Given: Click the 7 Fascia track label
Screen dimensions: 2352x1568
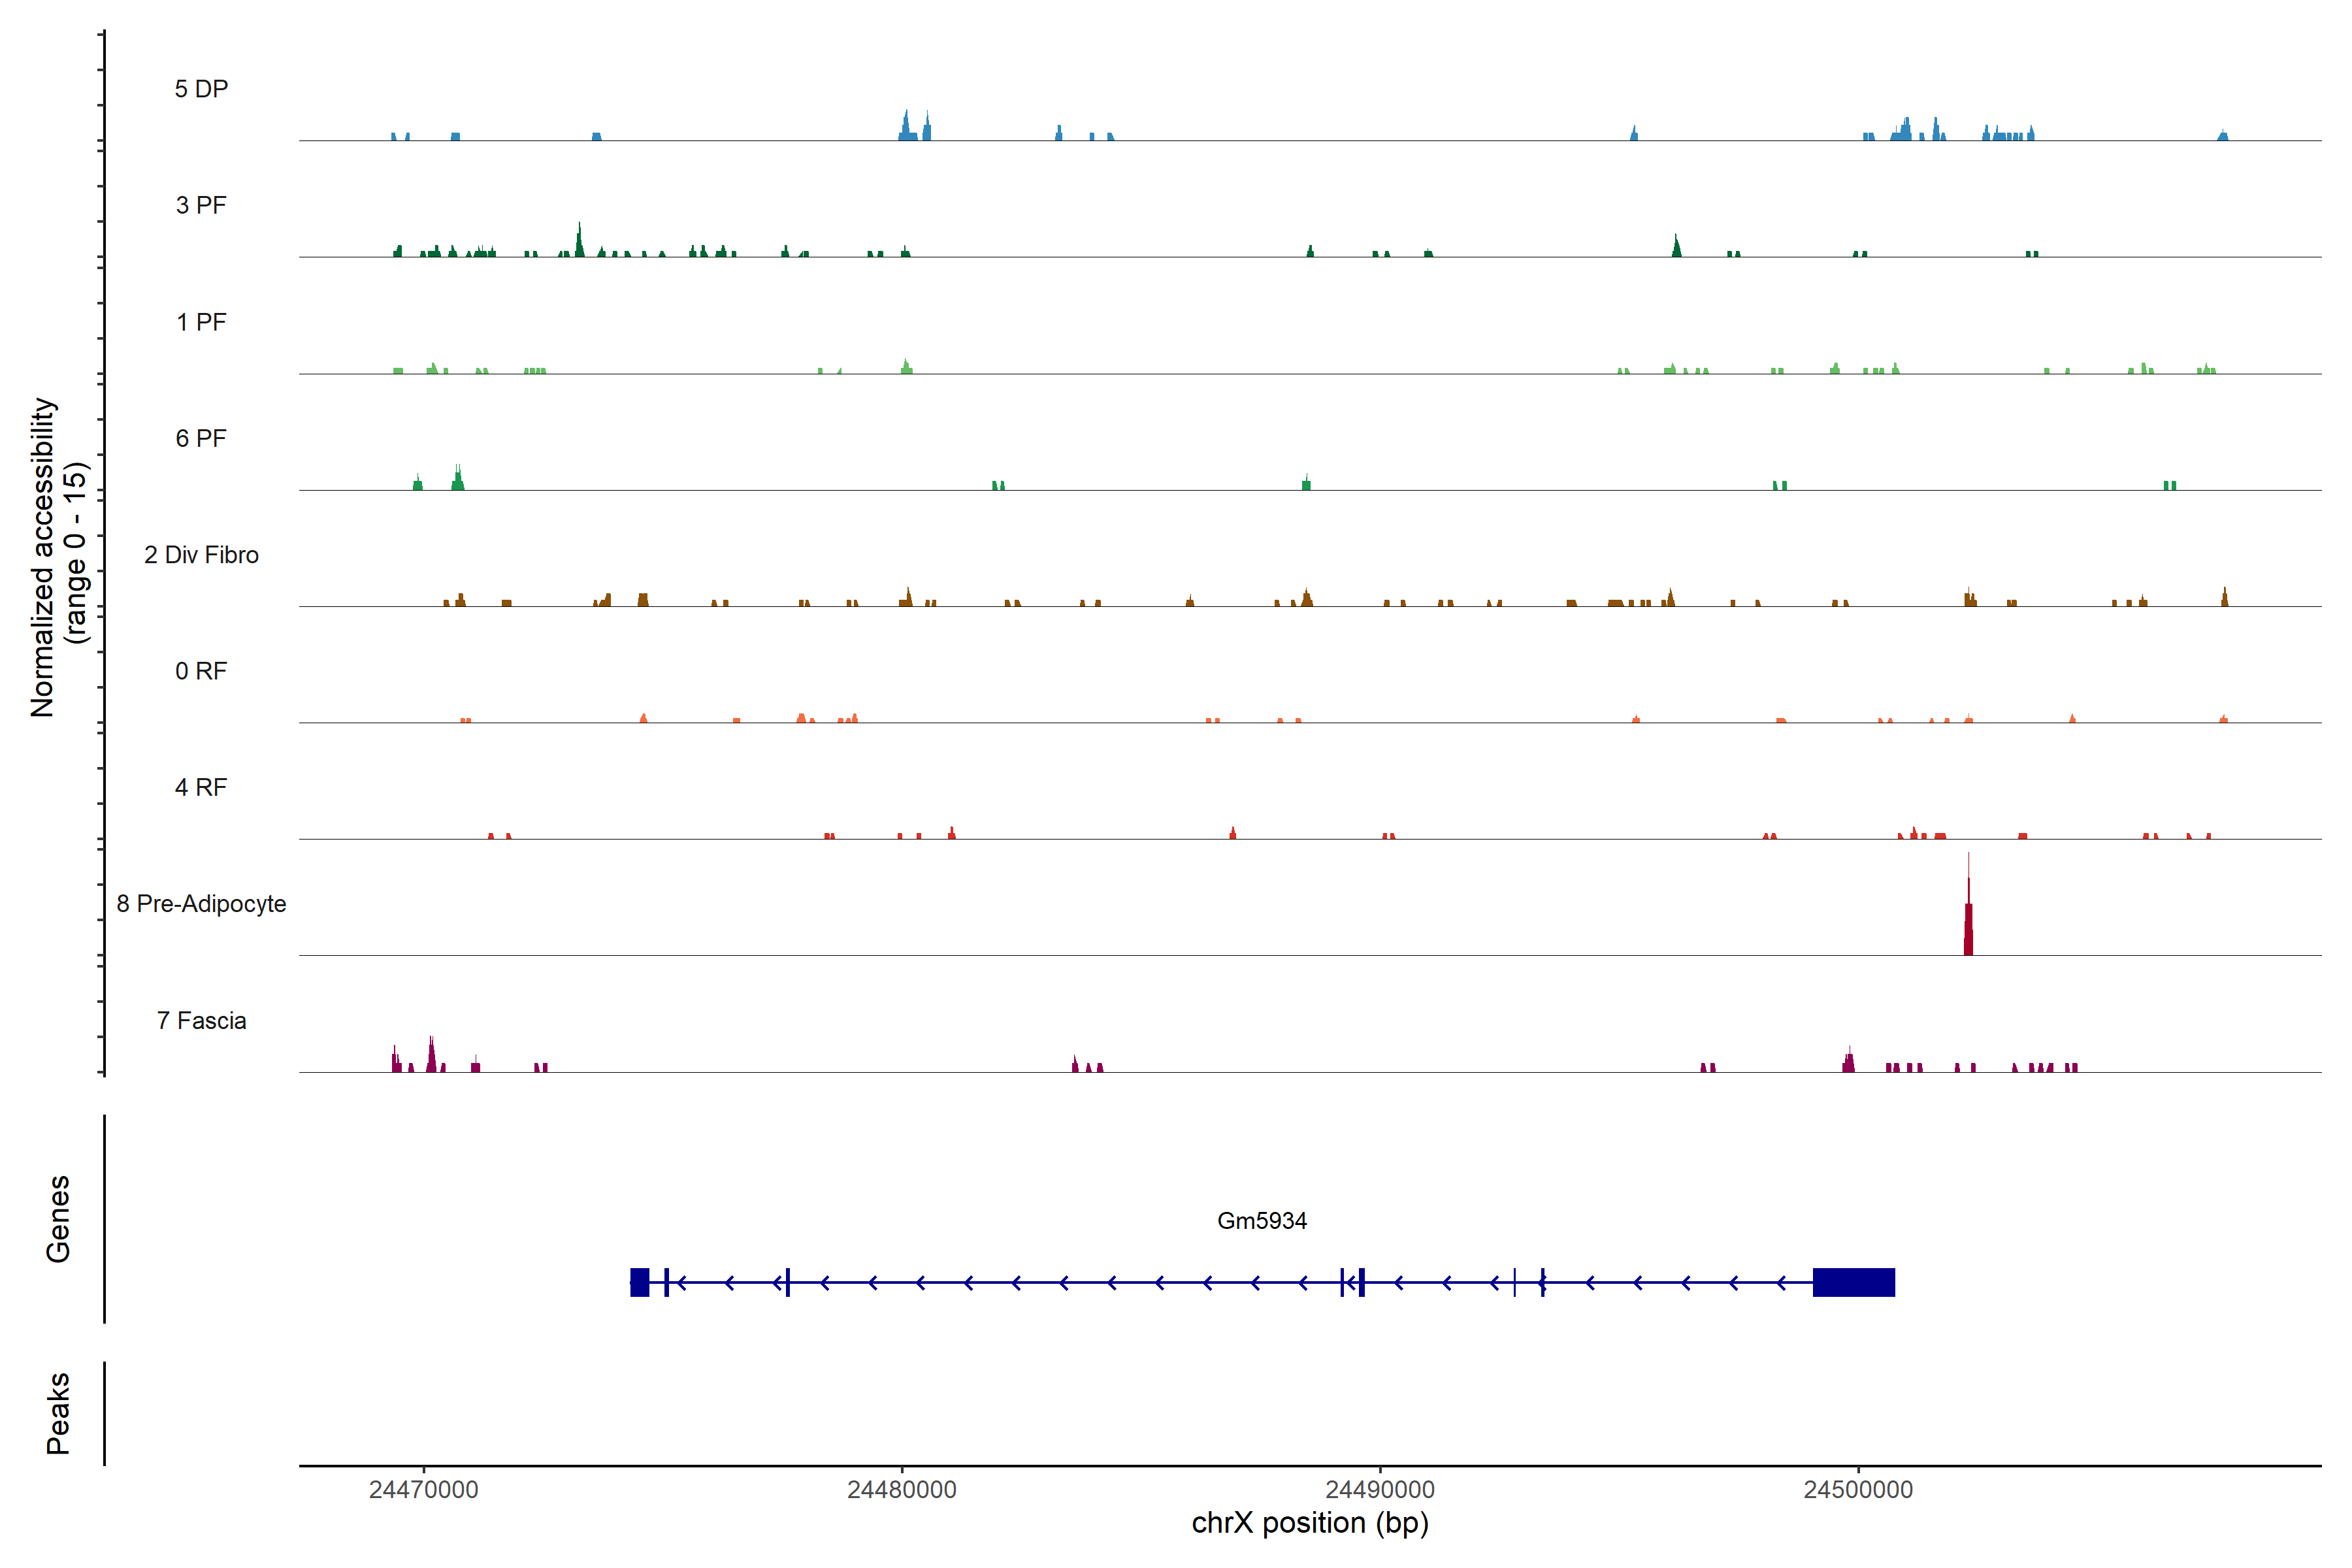Looking at the screenshot, I should click(x=201, y=1021).
